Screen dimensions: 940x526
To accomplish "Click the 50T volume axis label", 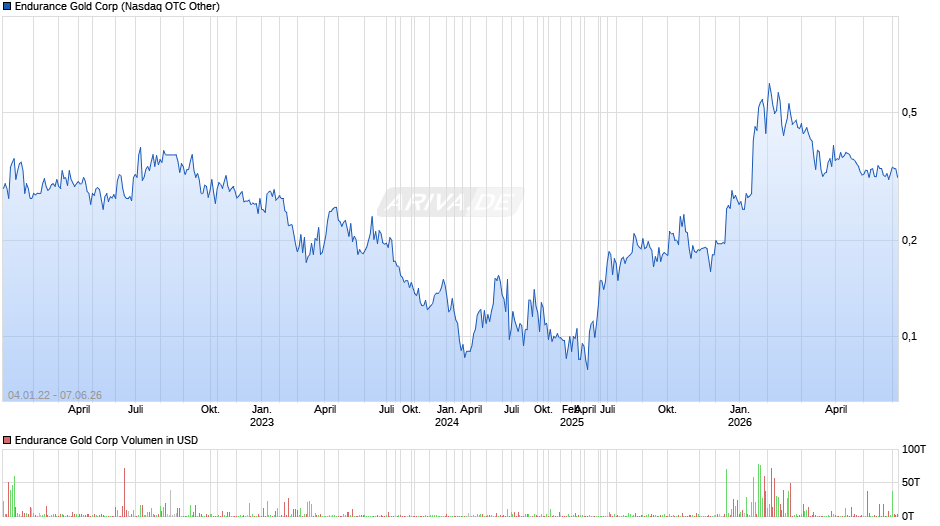I will pos(911,482).
